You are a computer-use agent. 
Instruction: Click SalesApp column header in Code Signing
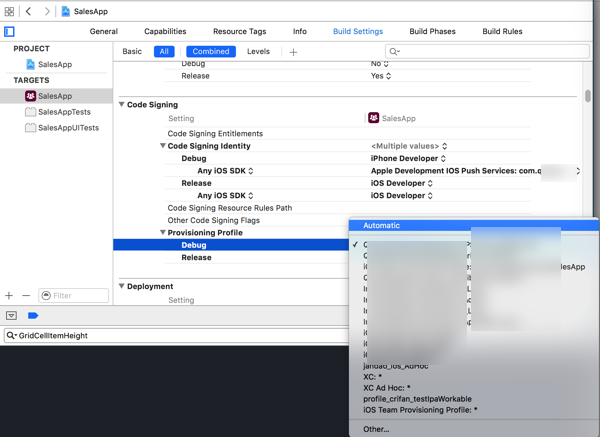(x=392, y=118)
